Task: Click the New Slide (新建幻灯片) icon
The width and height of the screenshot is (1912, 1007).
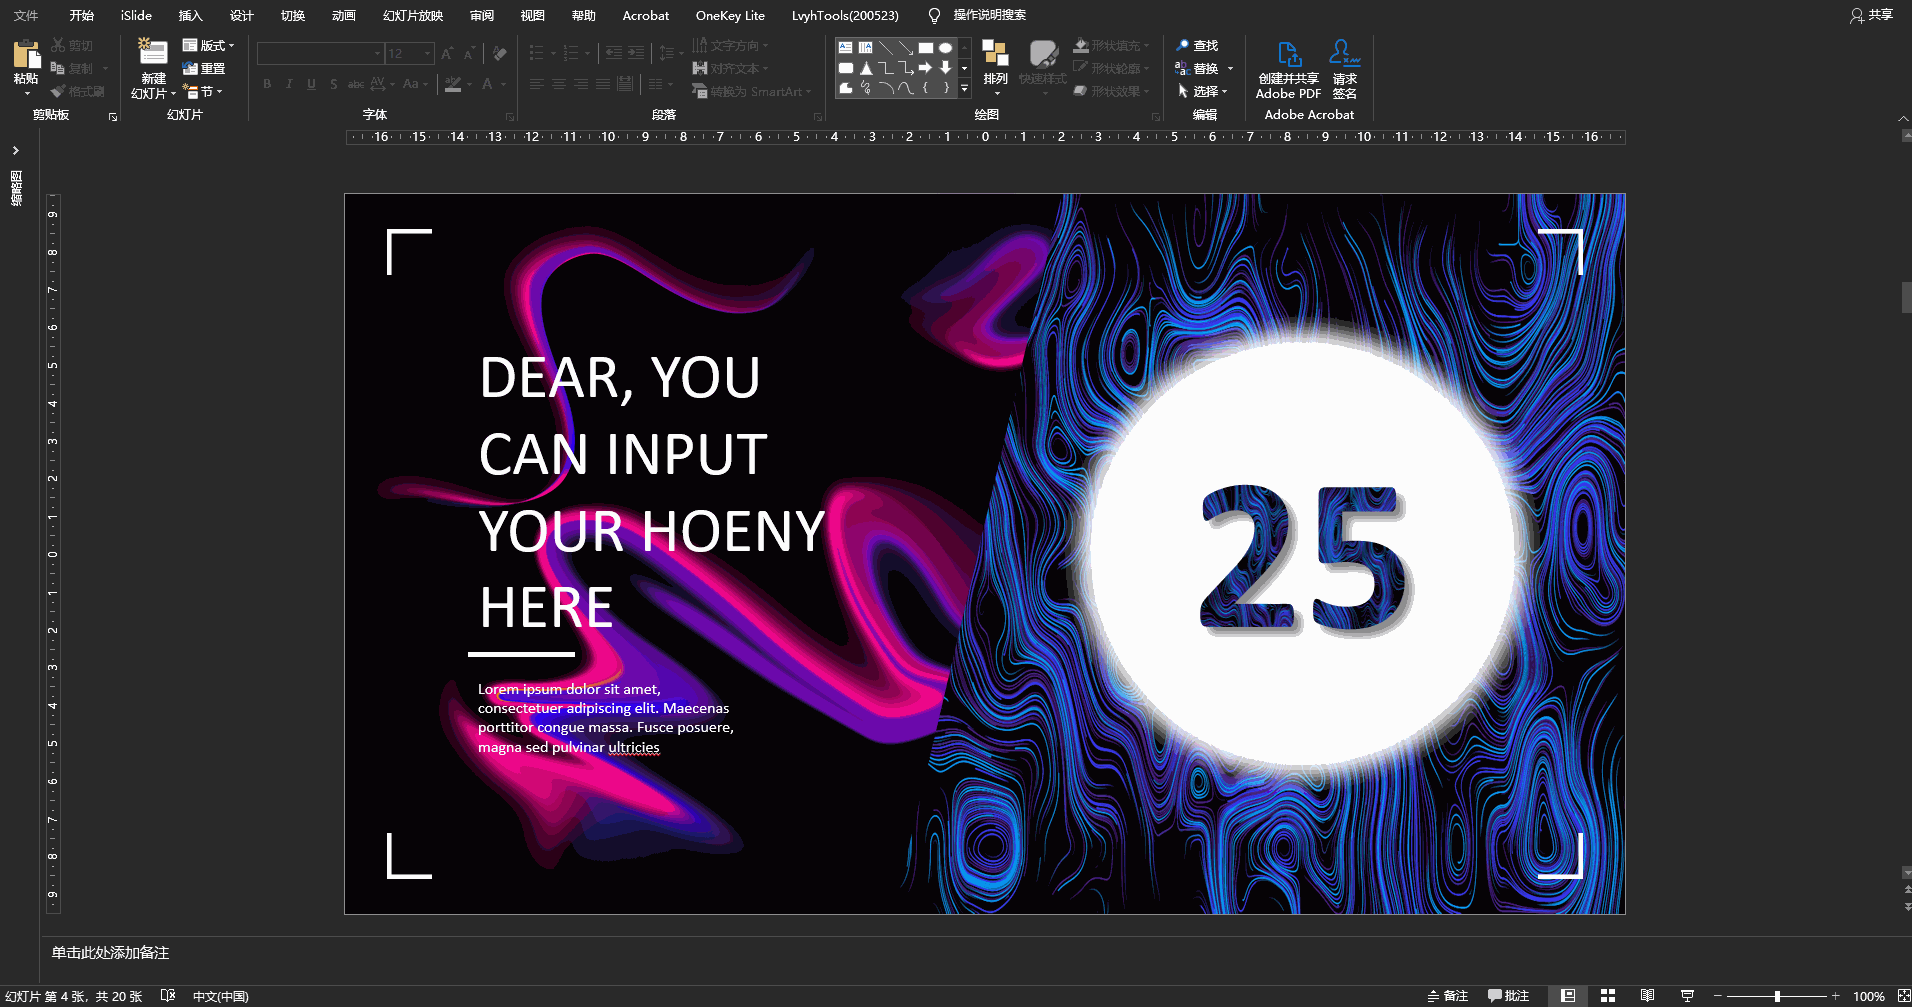Action: coord(153,53)
